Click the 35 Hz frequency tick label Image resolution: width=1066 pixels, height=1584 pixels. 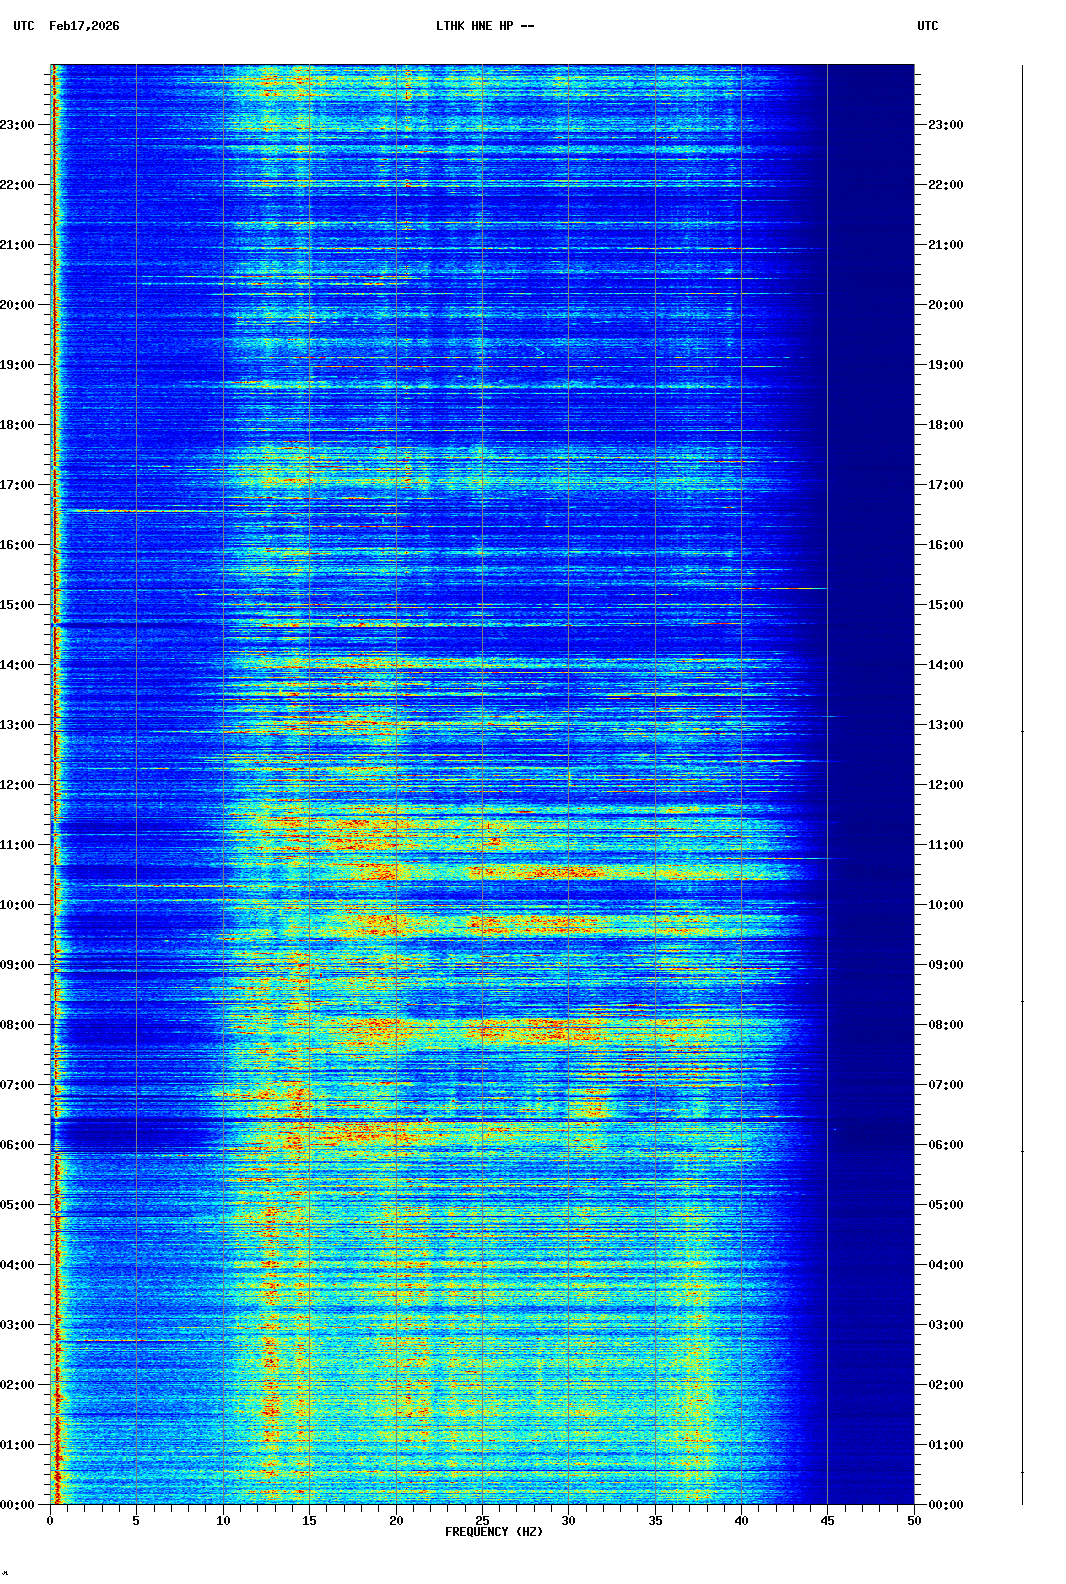(x=655, y=1521)
